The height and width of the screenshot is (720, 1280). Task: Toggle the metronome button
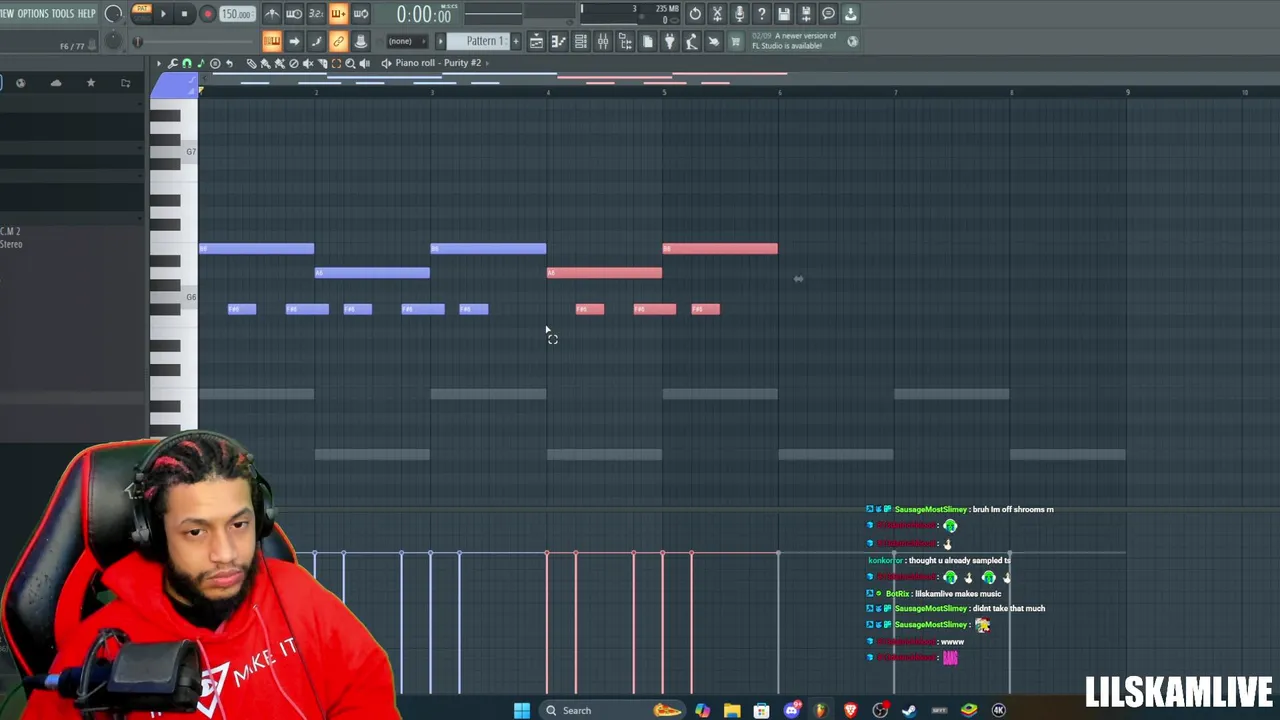(x=272, y=14)
